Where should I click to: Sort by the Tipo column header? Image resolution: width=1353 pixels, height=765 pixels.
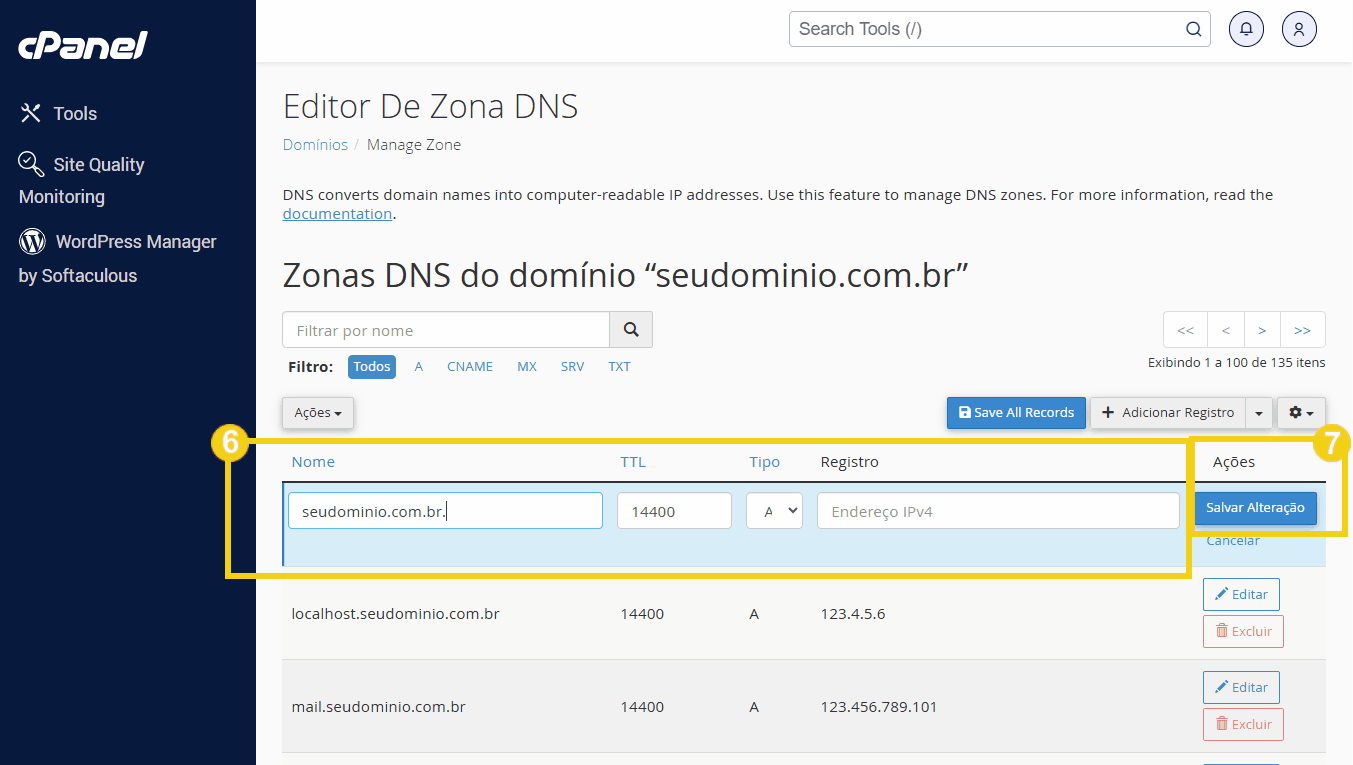pyautogui.click(x=764, y=462)
